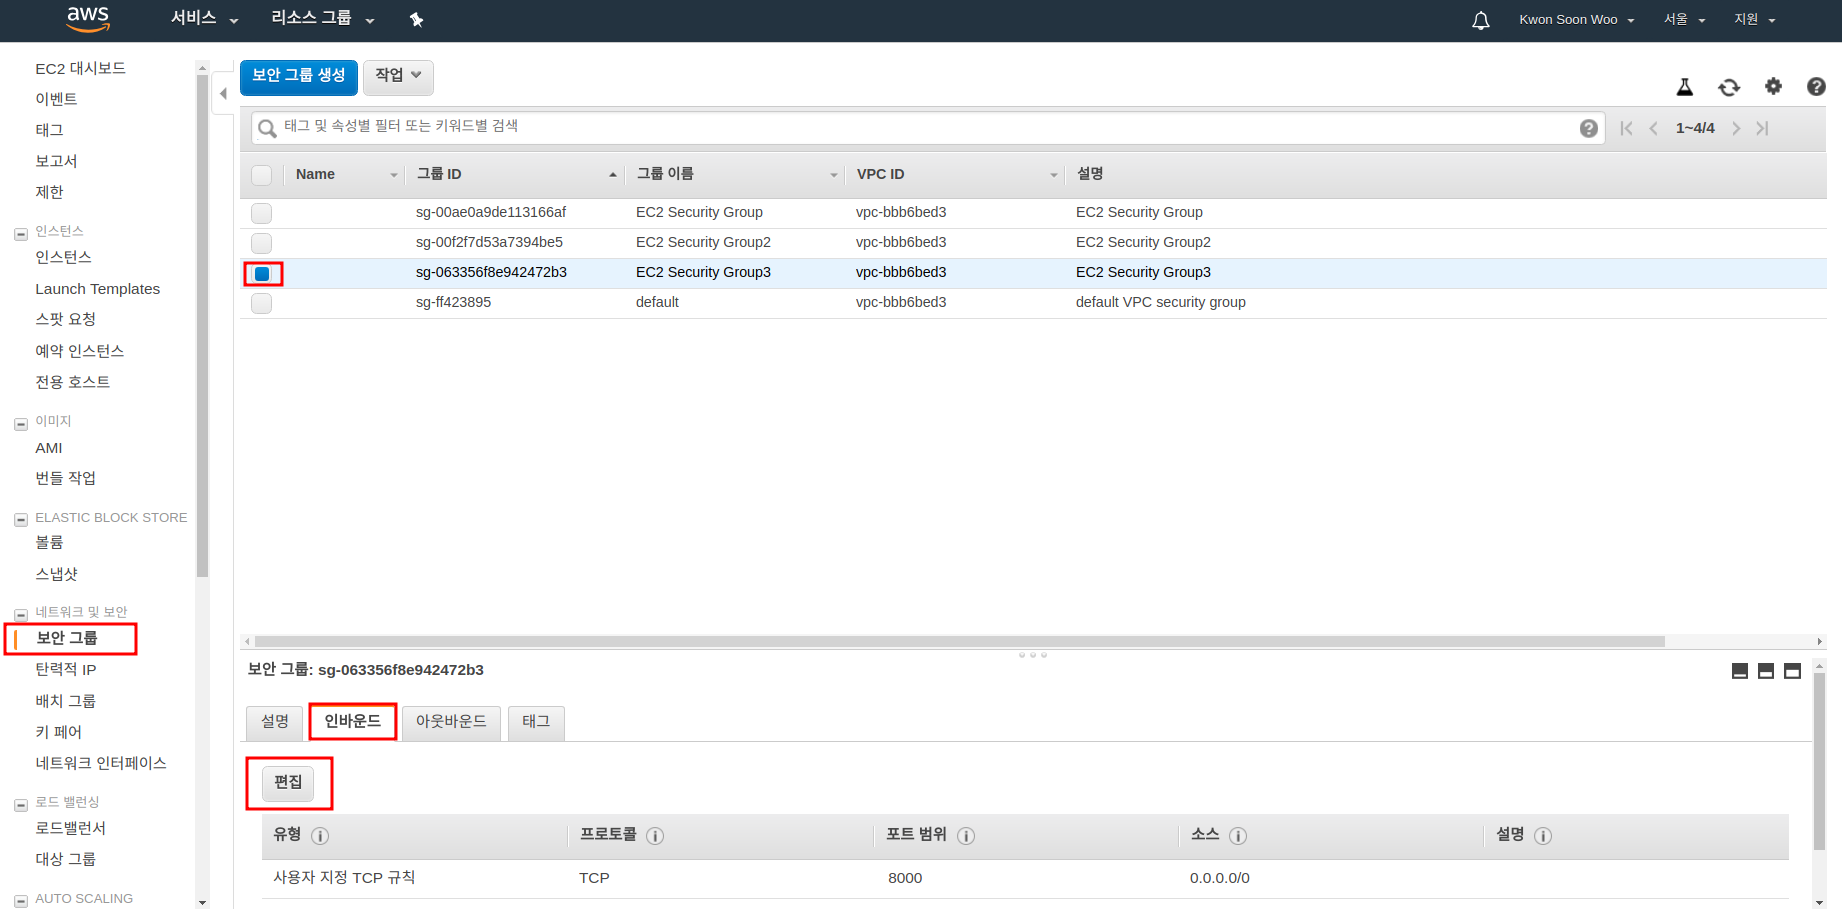Click 보안 그룹 생성 button

(x=299, y=77)
